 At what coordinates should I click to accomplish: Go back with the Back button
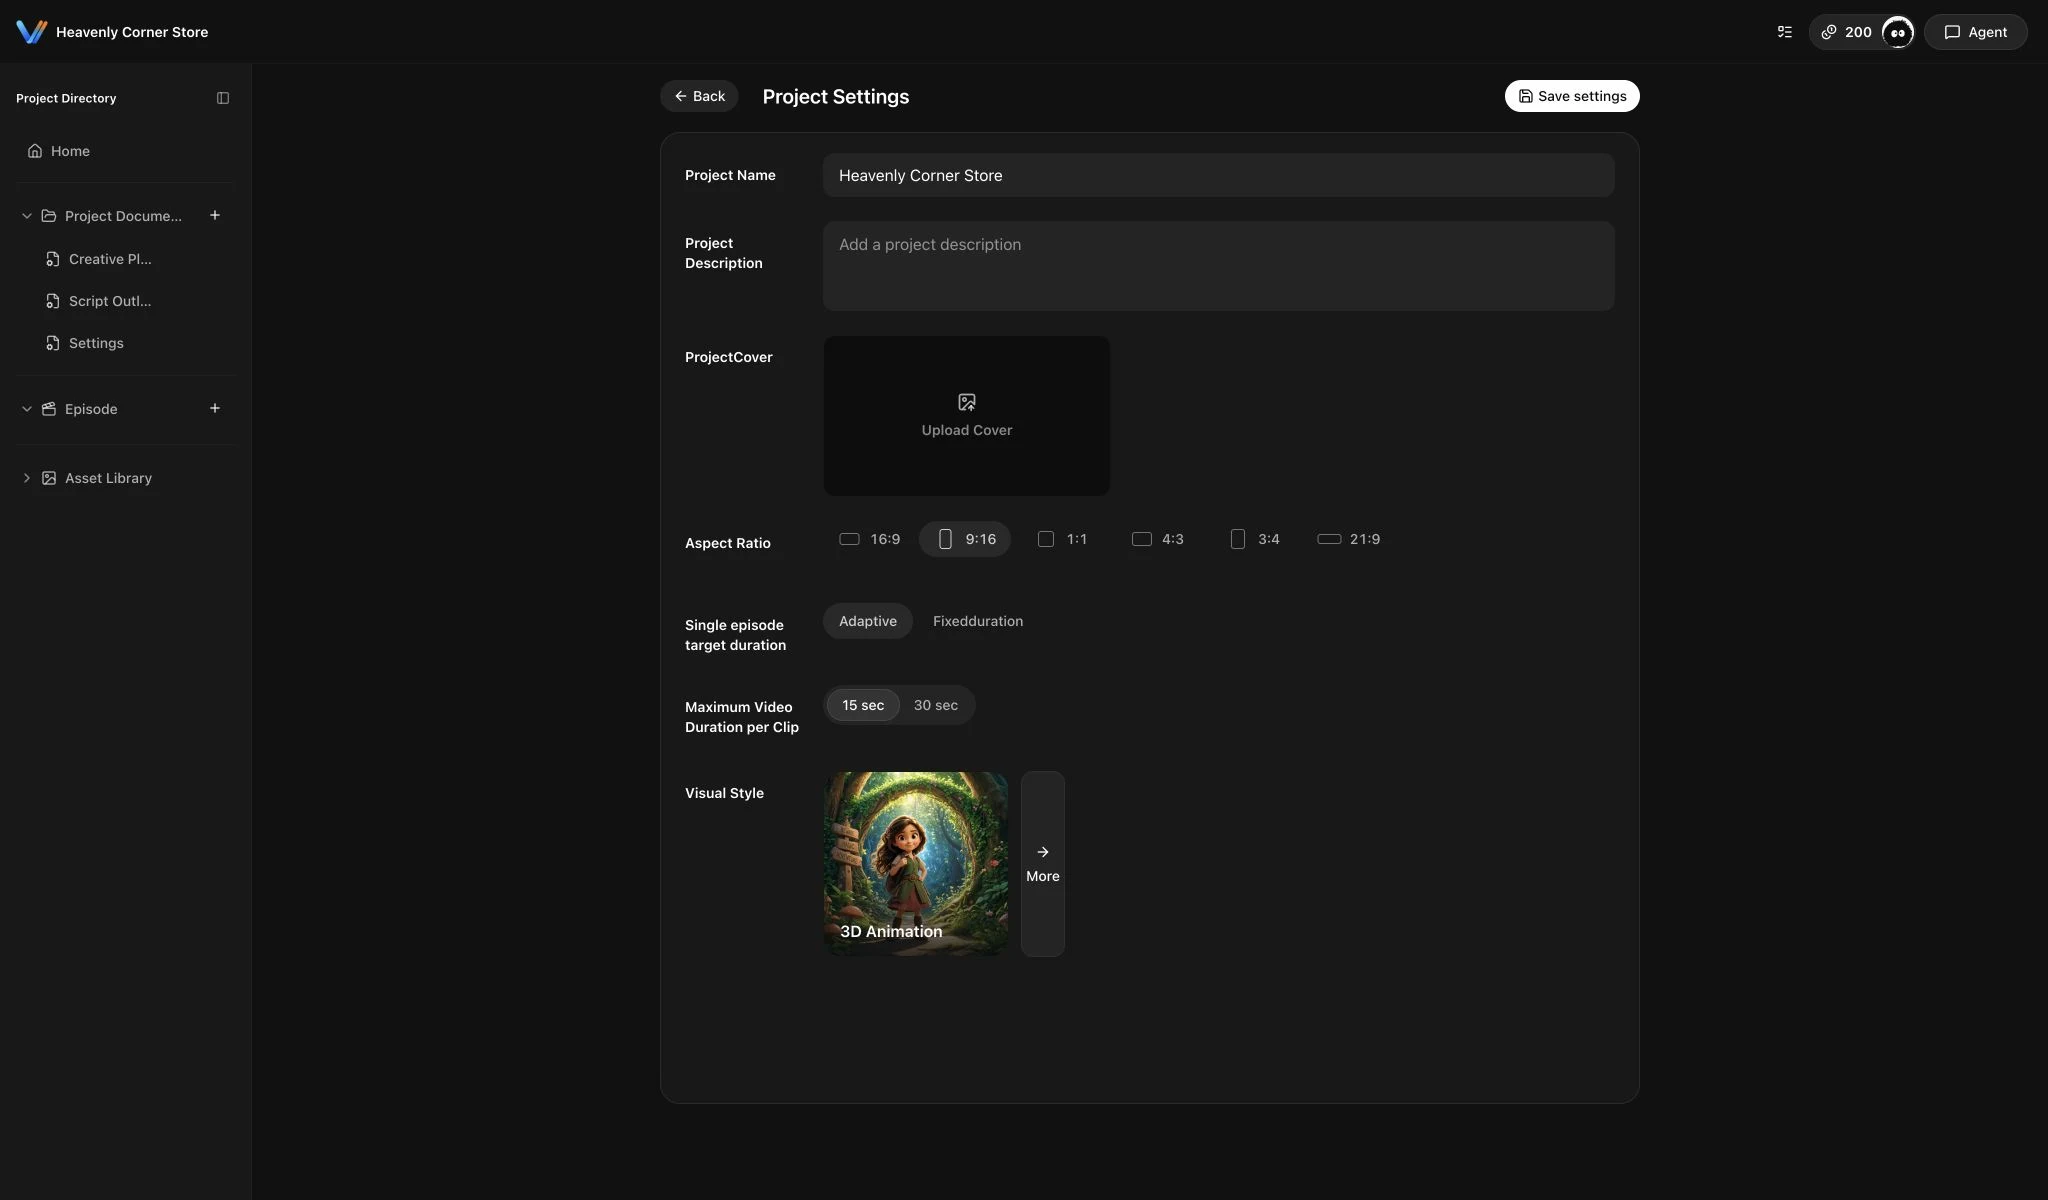pos(699,96)
